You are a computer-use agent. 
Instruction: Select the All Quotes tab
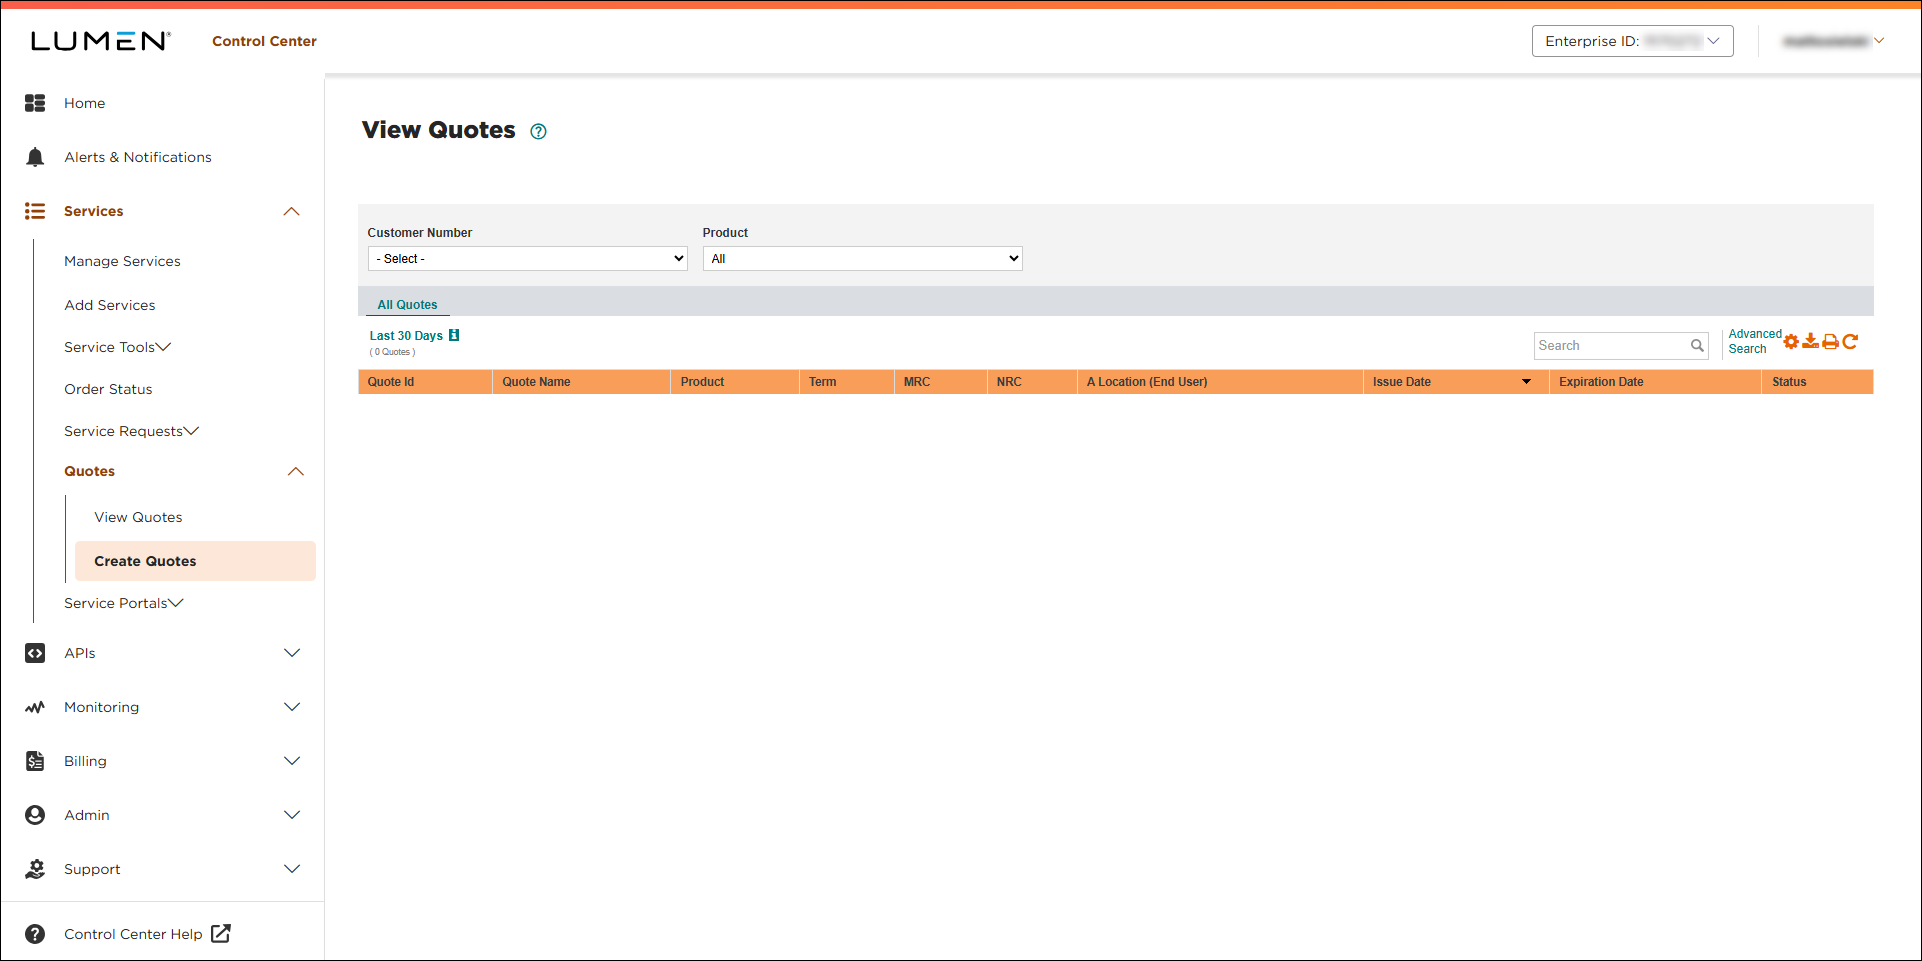coord(407,305)
